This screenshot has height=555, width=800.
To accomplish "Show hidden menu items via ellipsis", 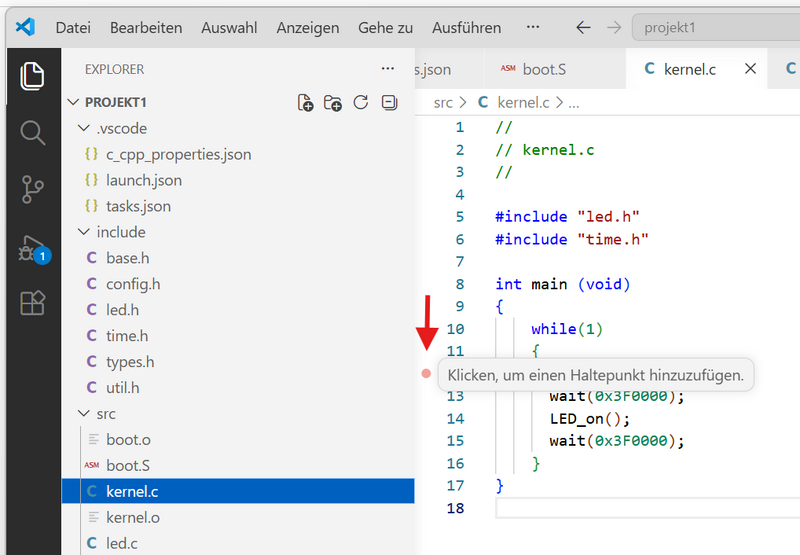I will [533, 27].
